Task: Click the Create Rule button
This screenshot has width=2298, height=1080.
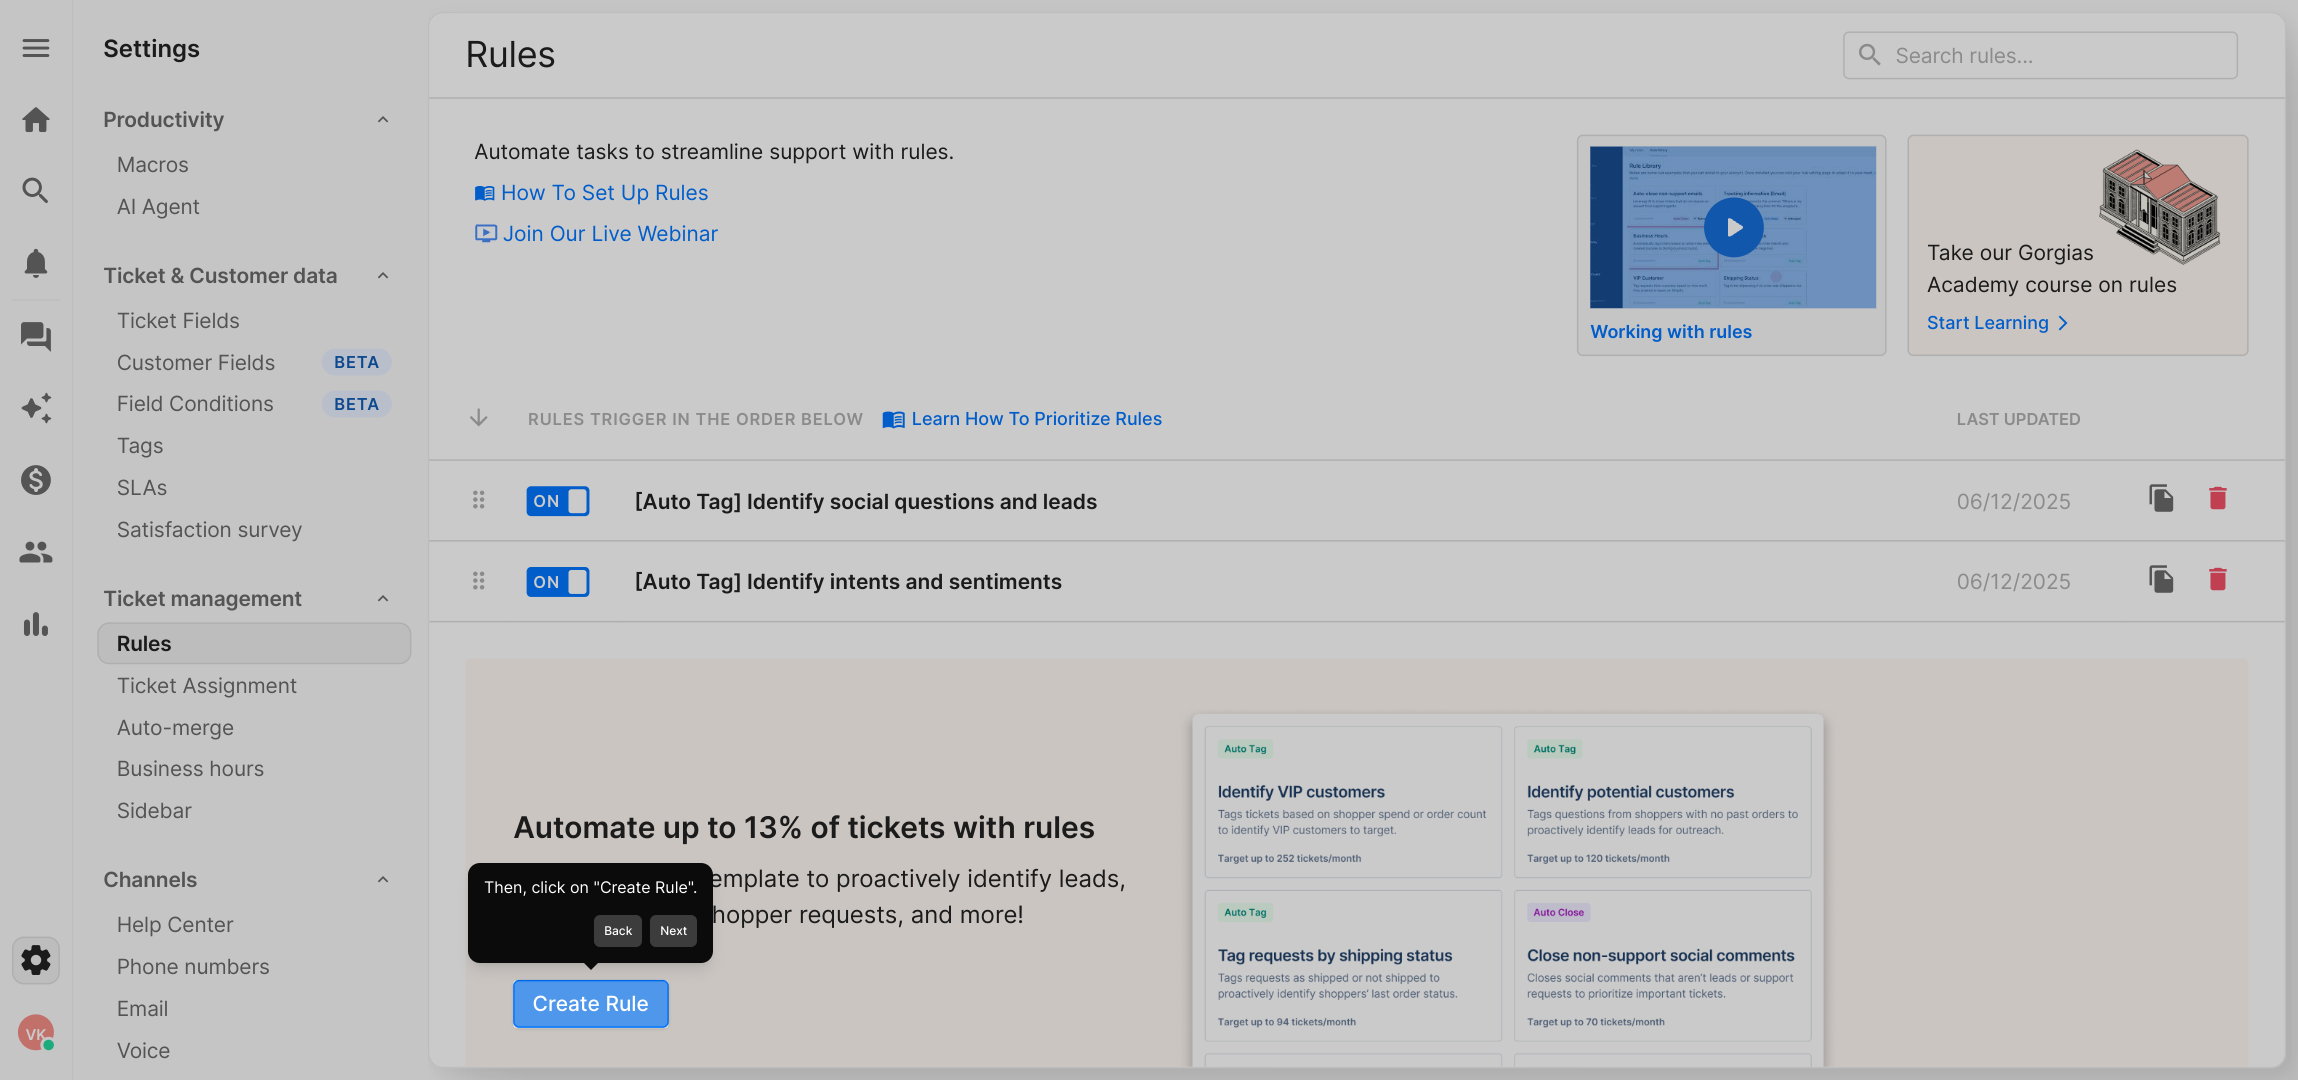Action: [590, 1004]
